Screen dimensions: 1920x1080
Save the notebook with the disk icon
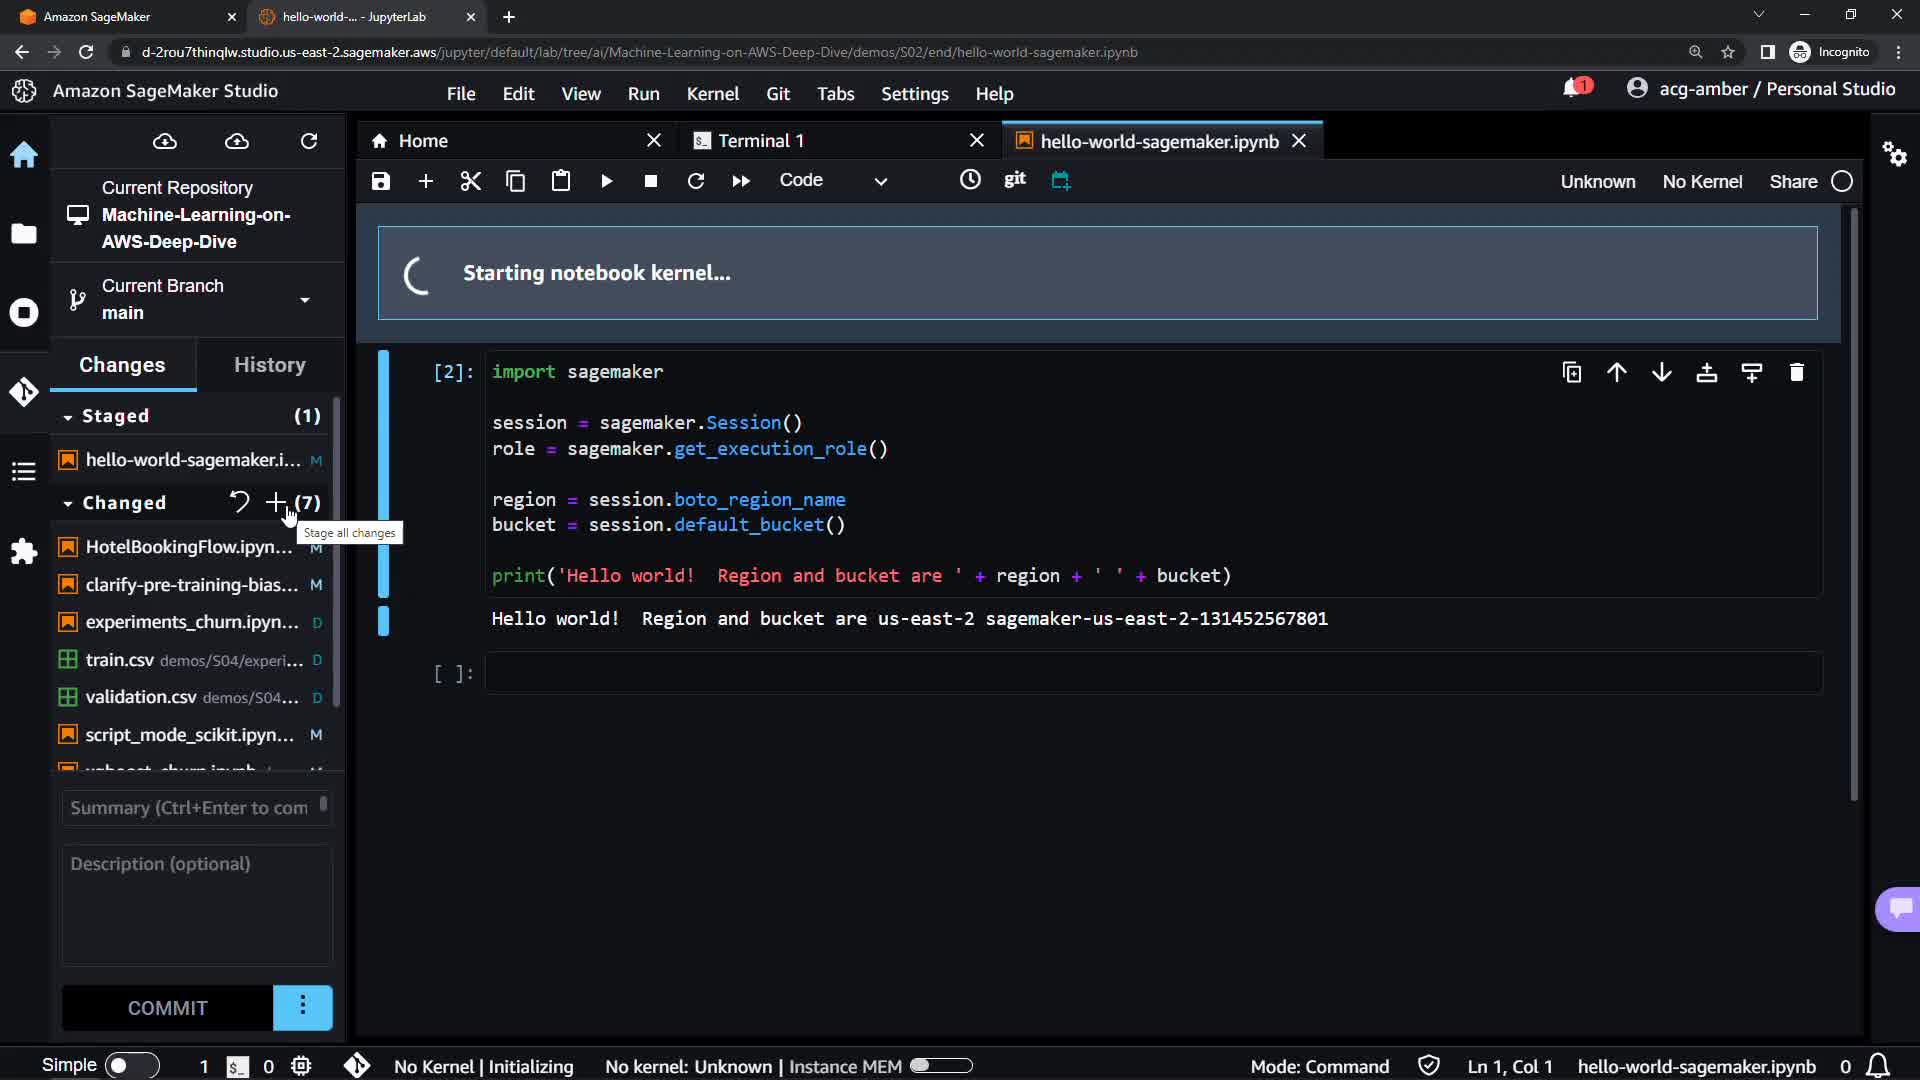[x=380, y=181]
